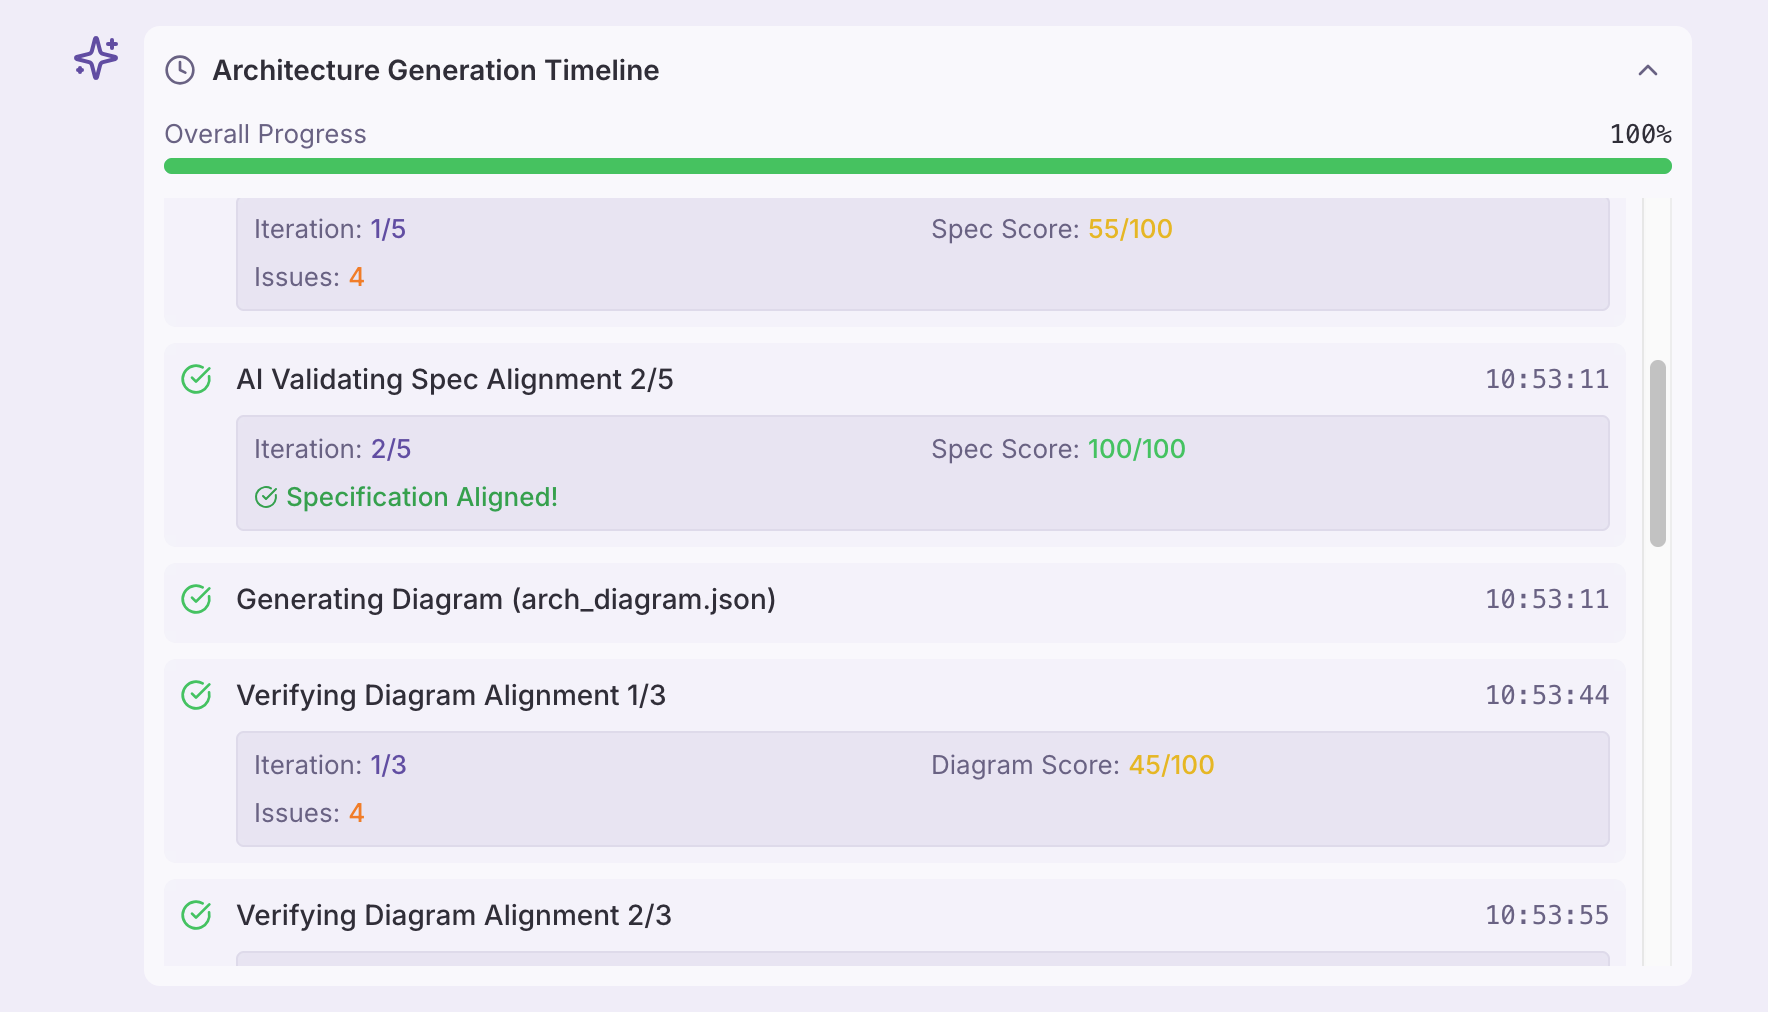Click the Architecture Generation Timeline title
The height and width of the screenshot is (1012, 1768).
point(435,70)
